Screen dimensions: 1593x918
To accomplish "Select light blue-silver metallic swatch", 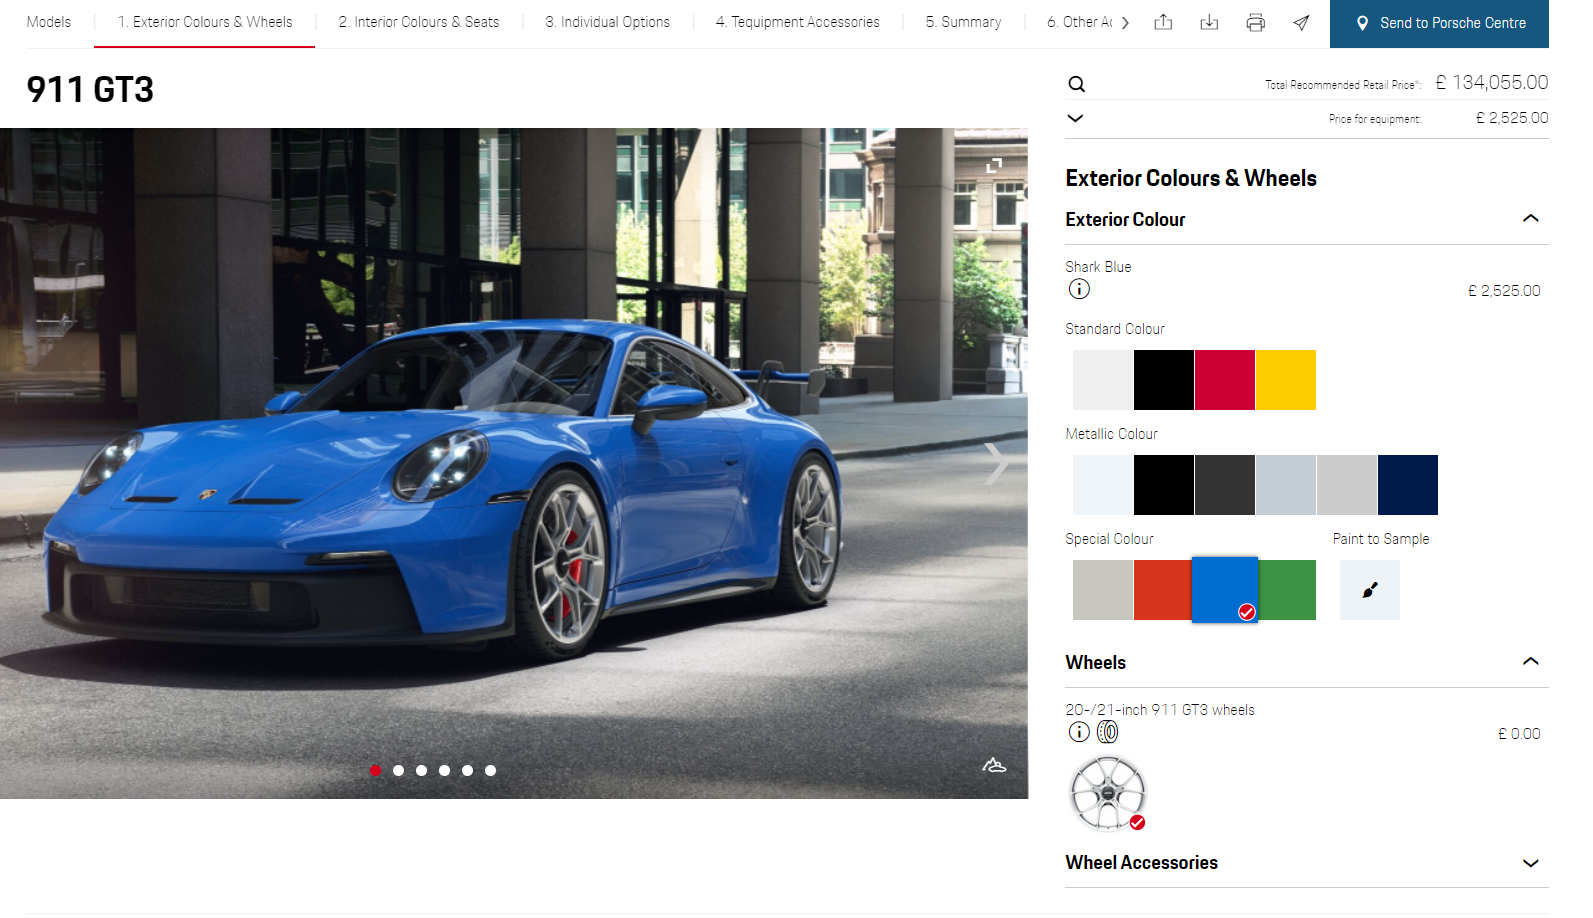I will pyautogui.click(x=1286, y=485).
